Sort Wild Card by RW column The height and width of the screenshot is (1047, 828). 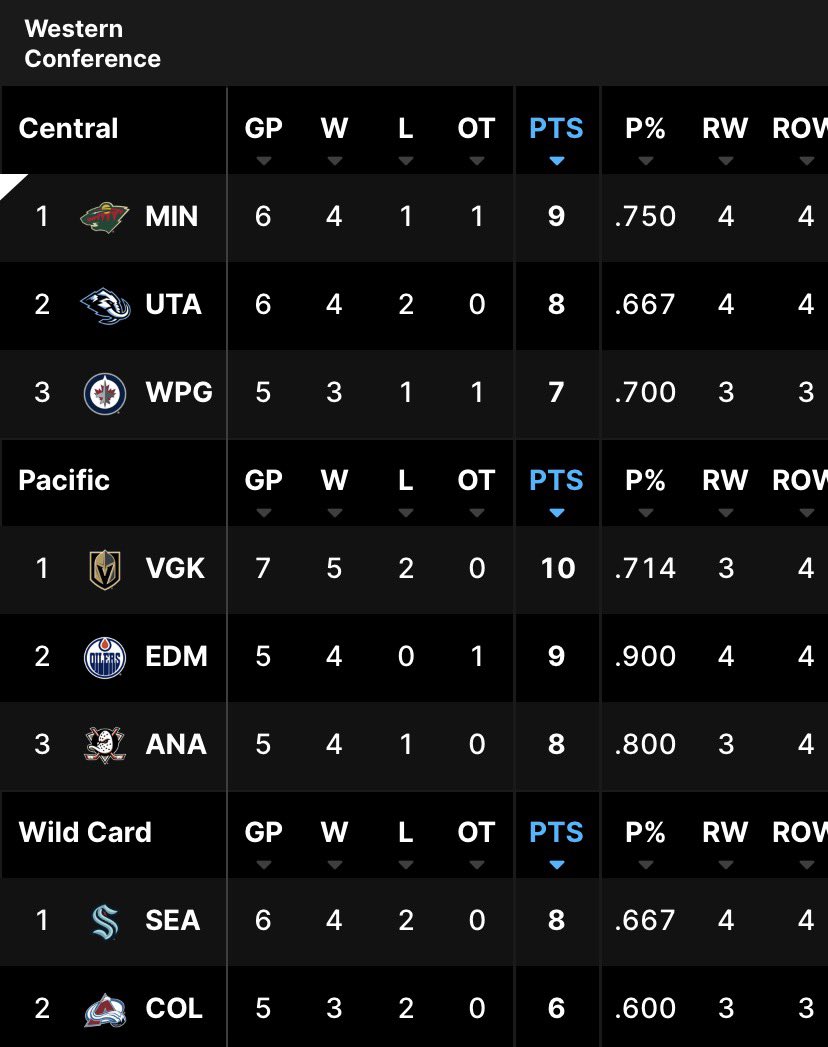tap(725, 839)
